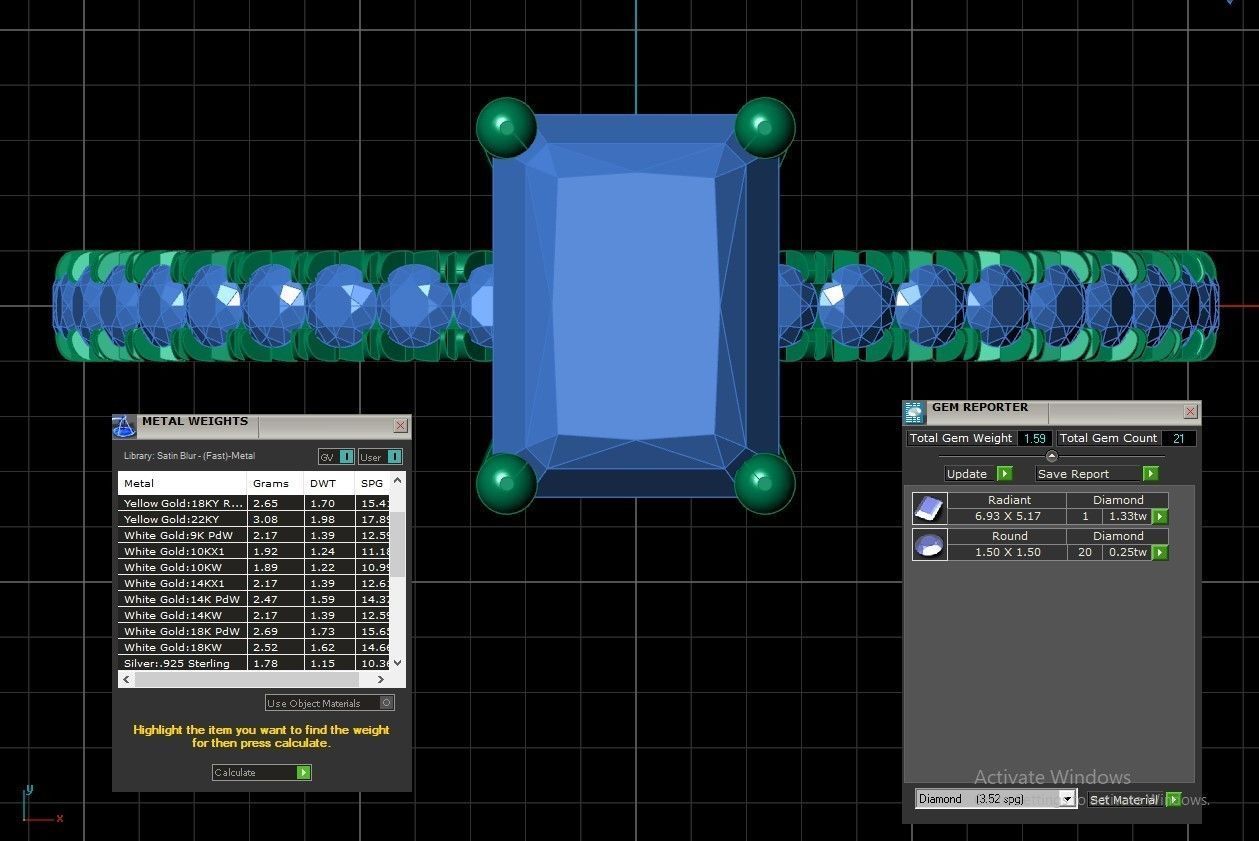Click the SPG column header
The image size is (1259, 841).
pos(372,483)
